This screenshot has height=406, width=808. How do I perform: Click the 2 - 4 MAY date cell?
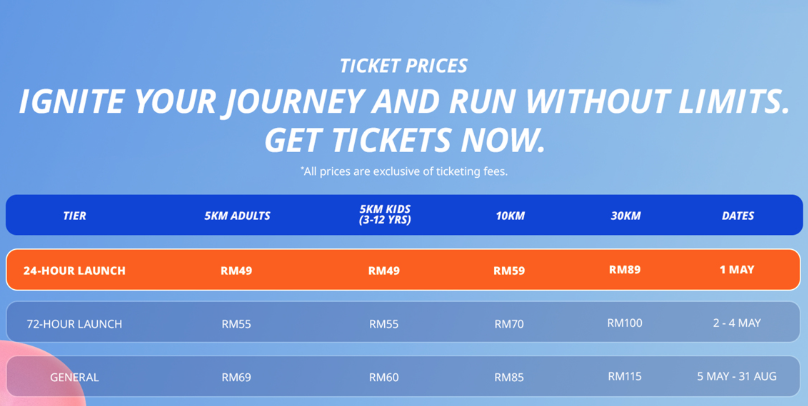pyautogui.click(x=737, y=323)
